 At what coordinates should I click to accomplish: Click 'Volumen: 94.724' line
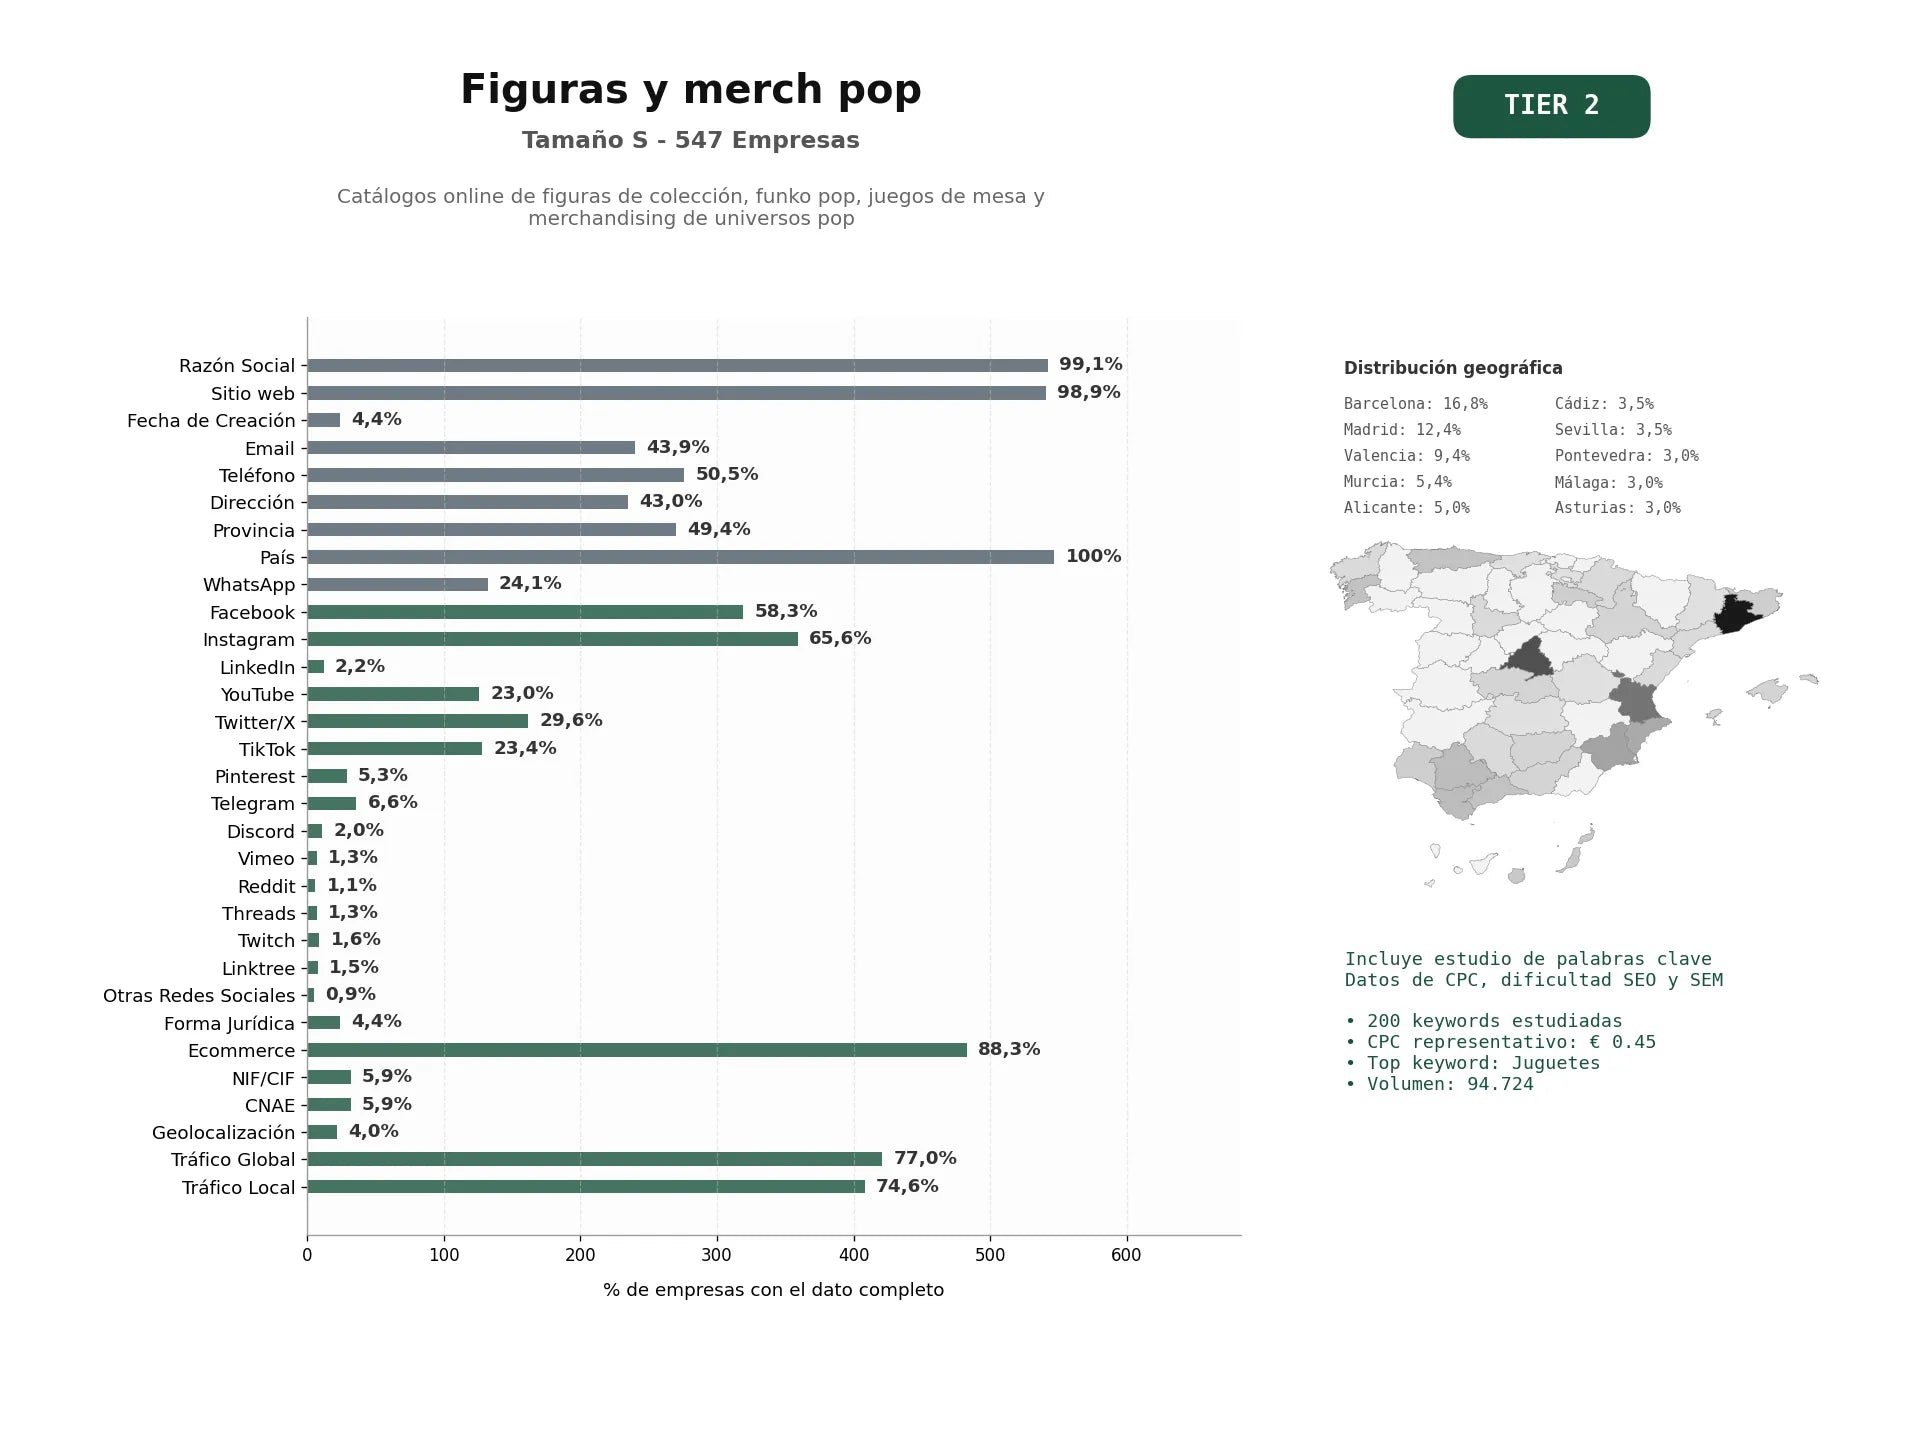click(x=1439, y=1084)
